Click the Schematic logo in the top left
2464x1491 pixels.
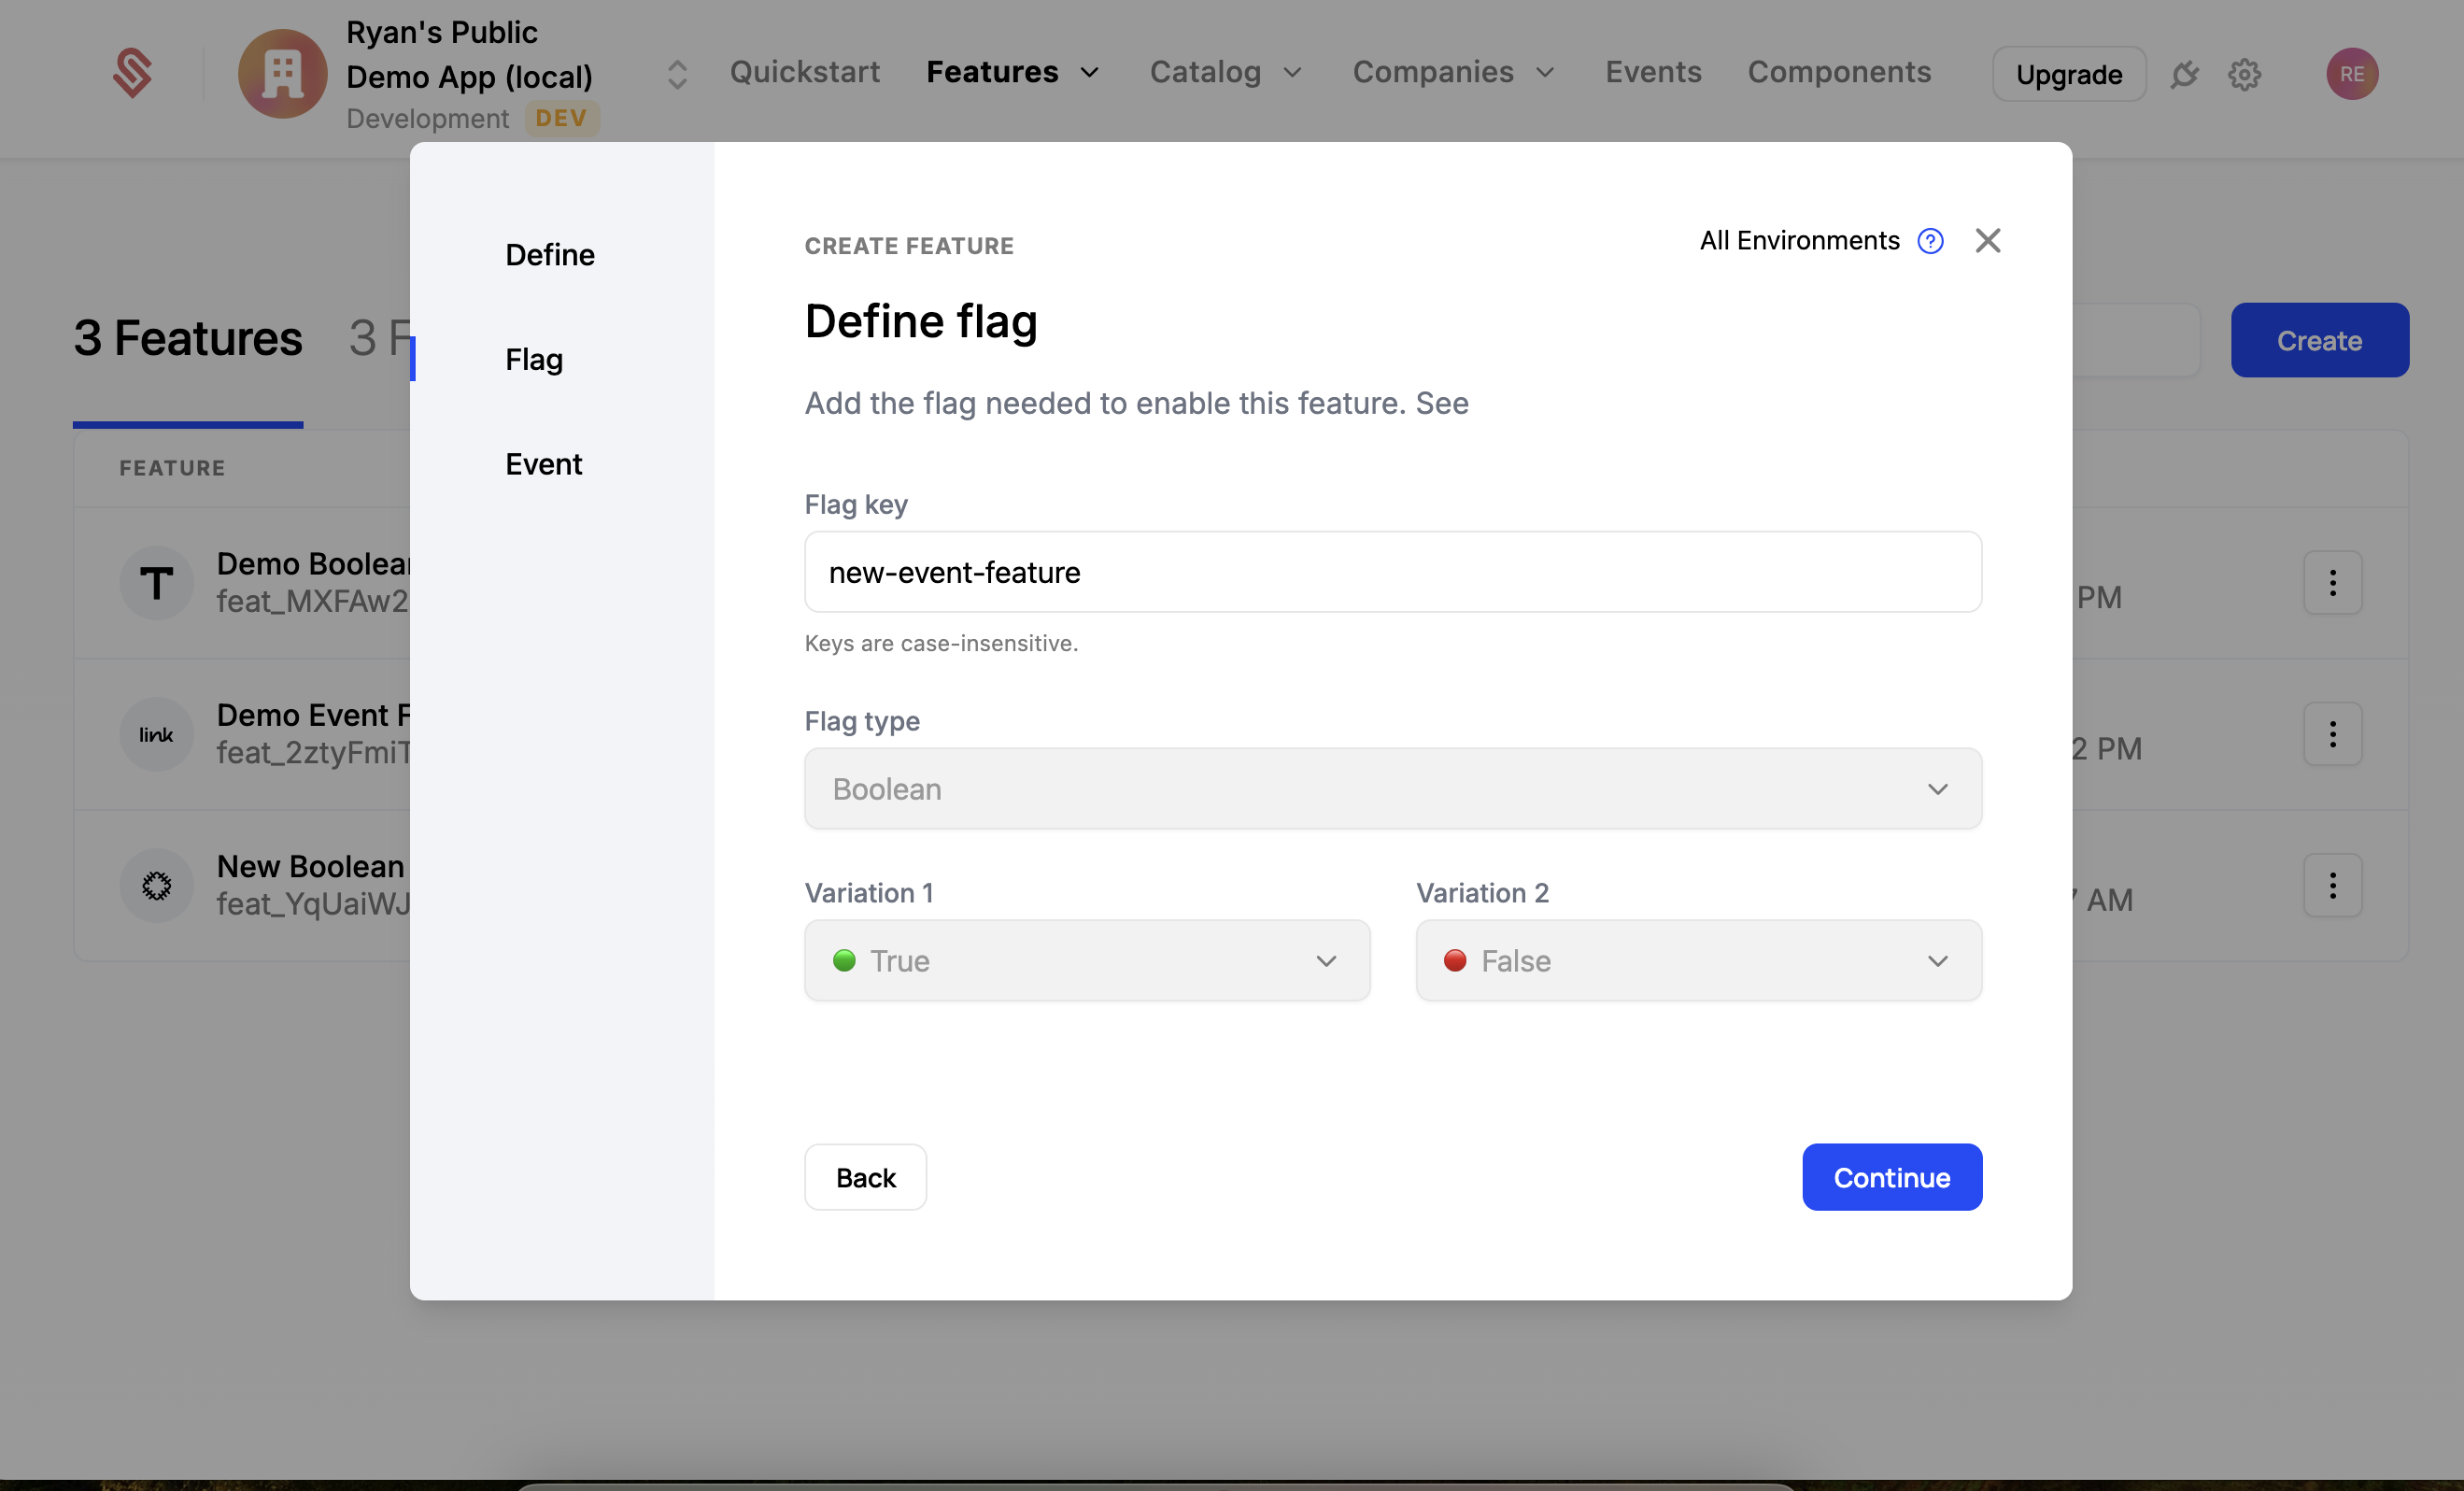pos(134,73)
